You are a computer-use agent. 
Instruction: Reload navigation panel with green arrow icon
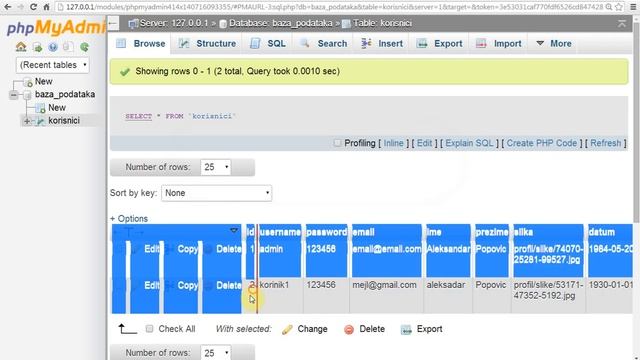coord(84,47)
